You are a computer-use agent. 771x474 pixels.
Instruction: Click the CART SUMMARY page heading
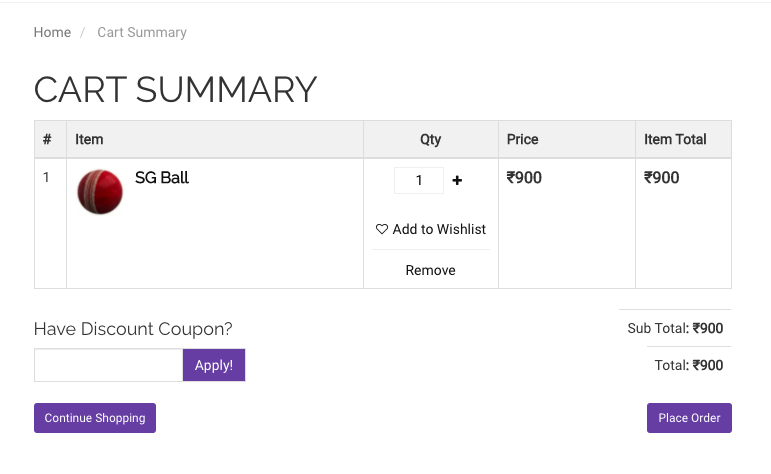[176, 89]
